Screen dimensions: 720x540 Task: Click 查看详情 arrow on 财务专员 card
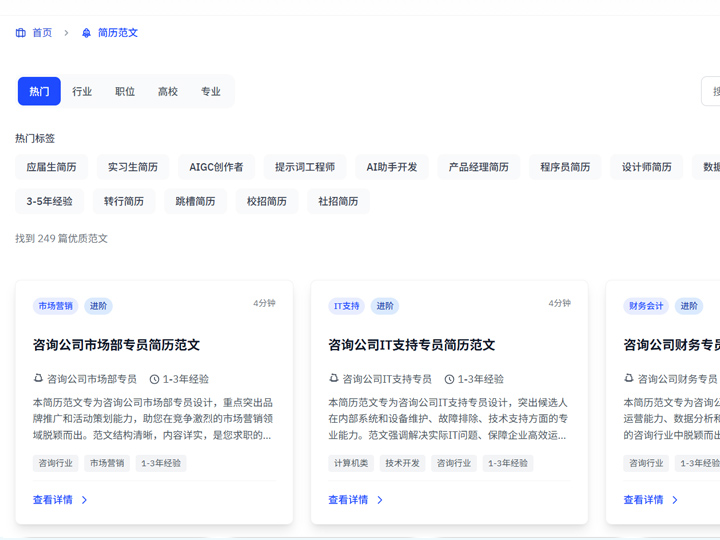pos(675,500)
